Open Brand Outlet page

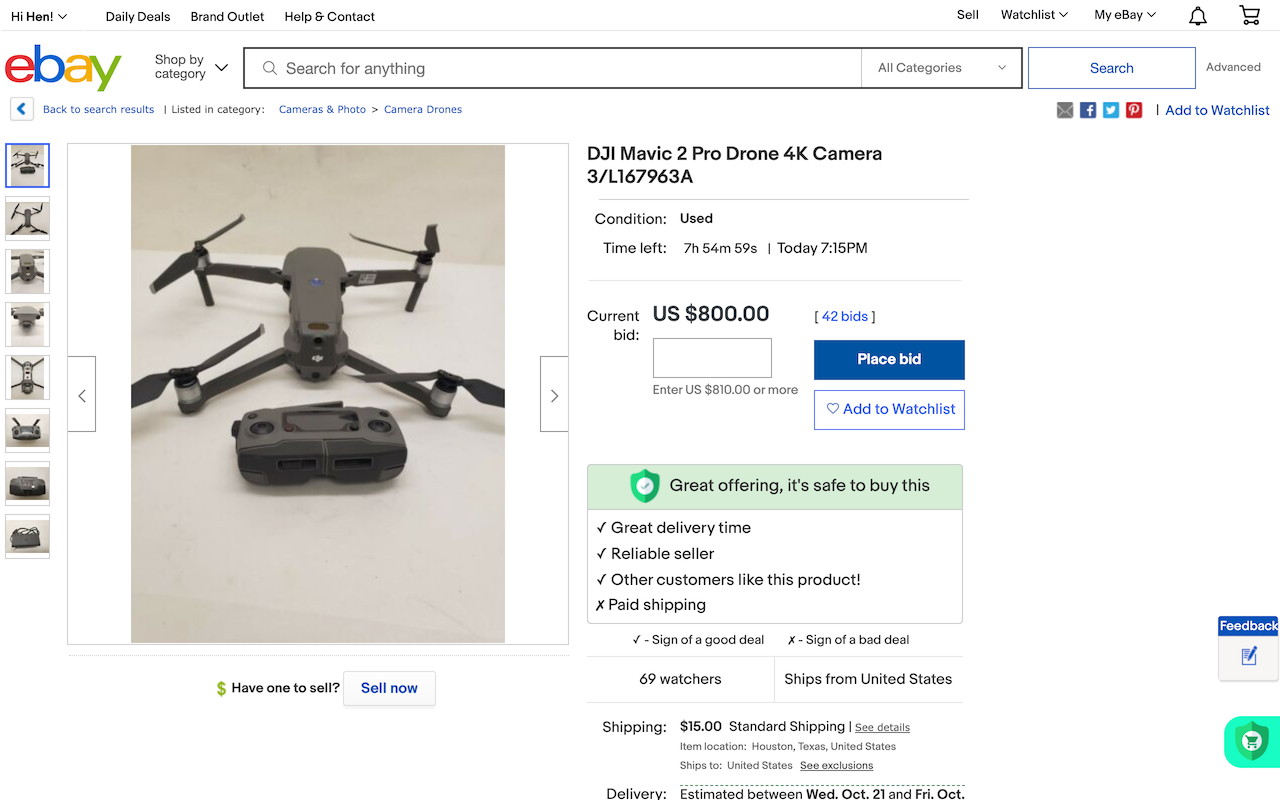point(227,16)
